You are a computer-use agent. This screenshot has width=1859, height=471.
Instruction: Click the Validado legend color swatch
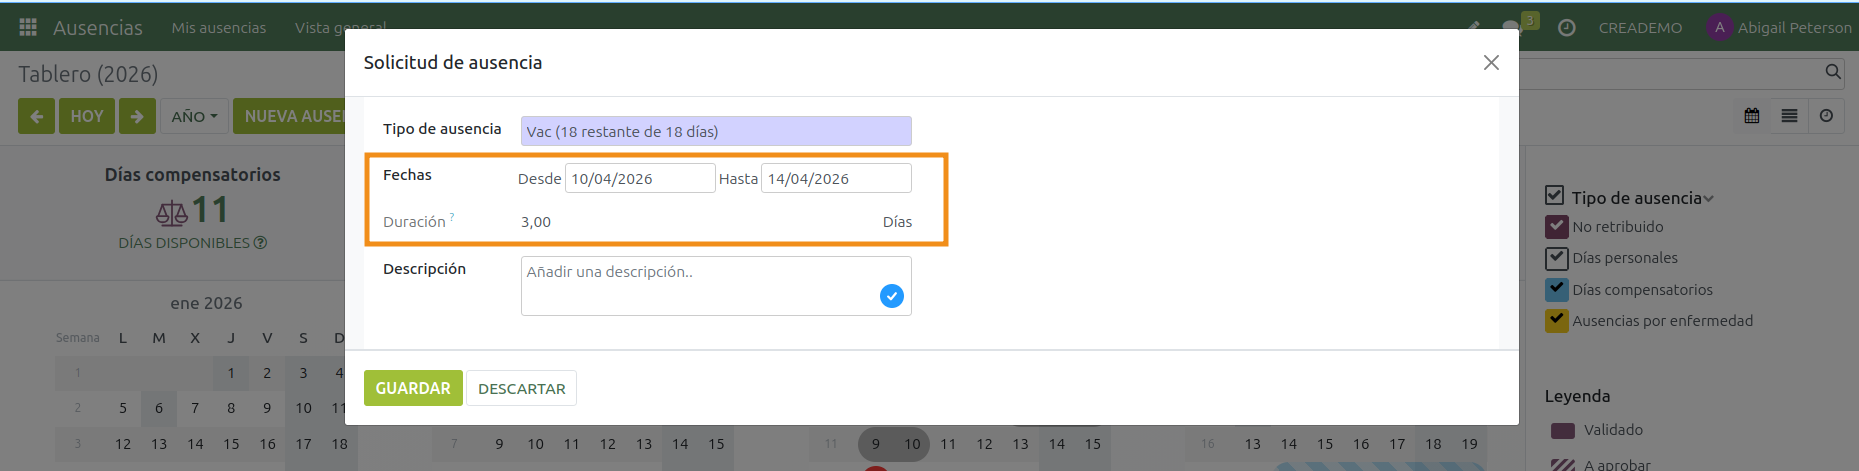1563,430
